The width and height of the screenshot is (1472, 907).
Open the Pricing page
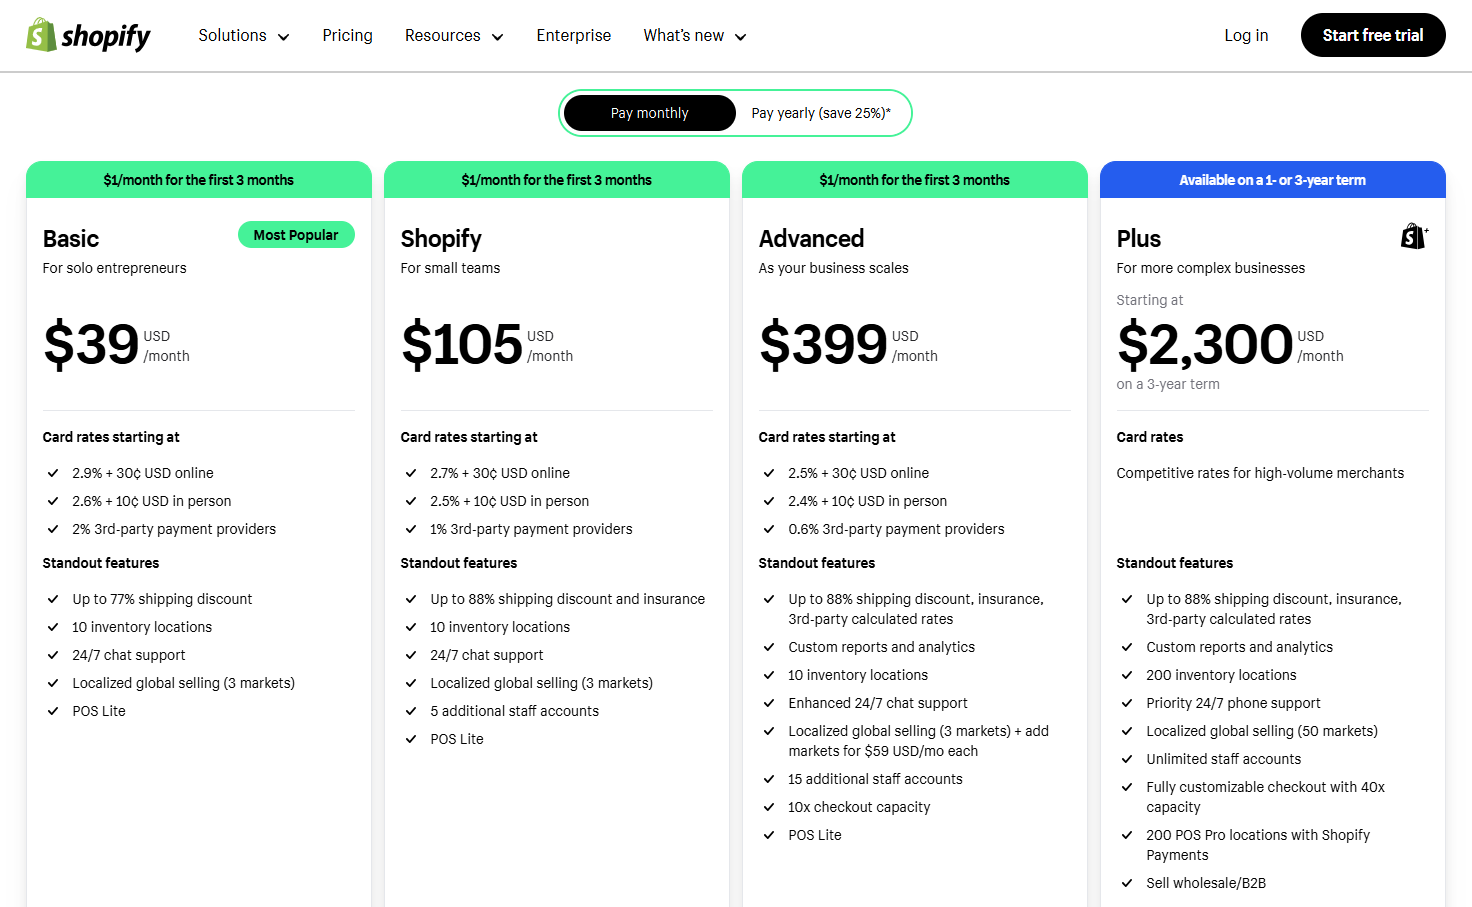tap(347, 36)
